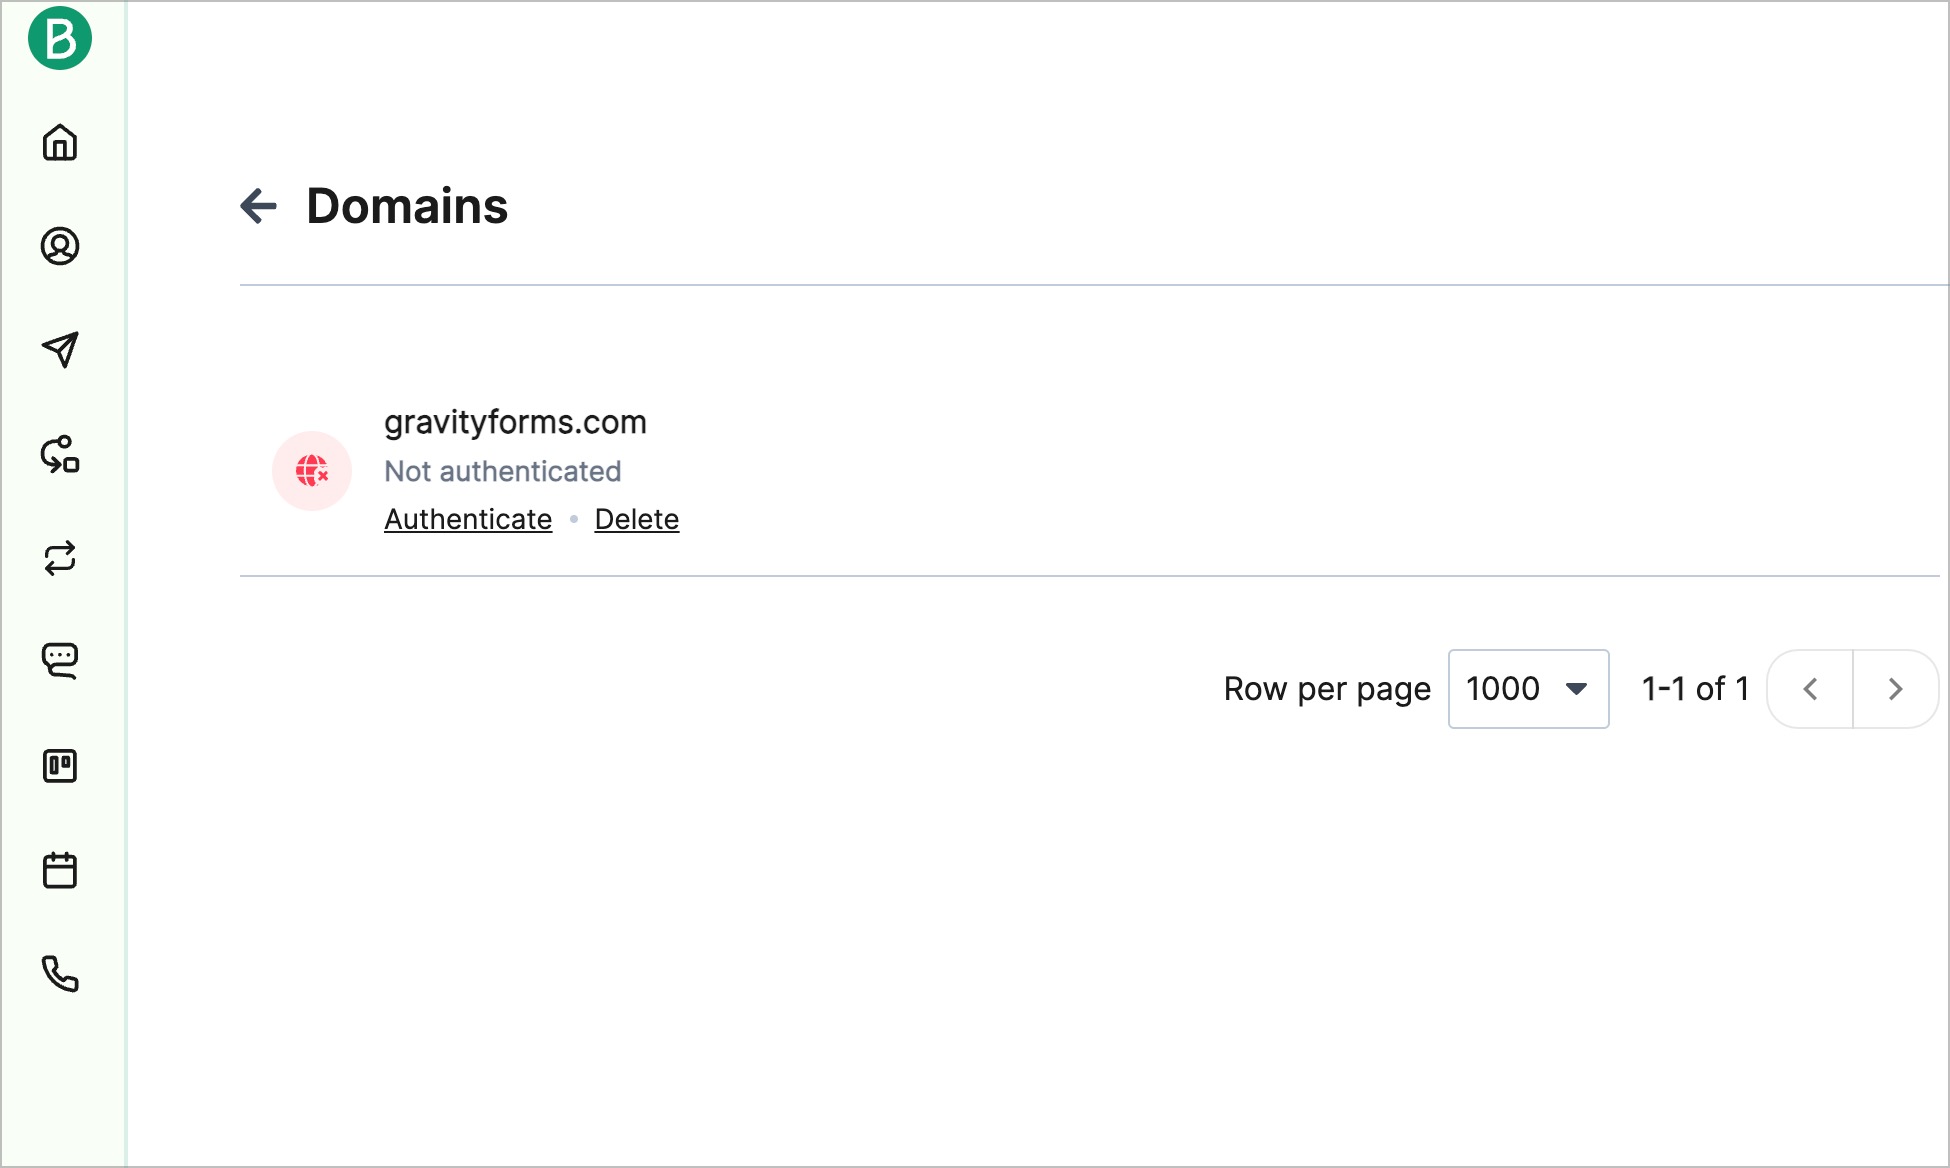The image size is (1950, 1168).
Task: Open Automations using the flow icon
Action: click(x=61, y=457)
